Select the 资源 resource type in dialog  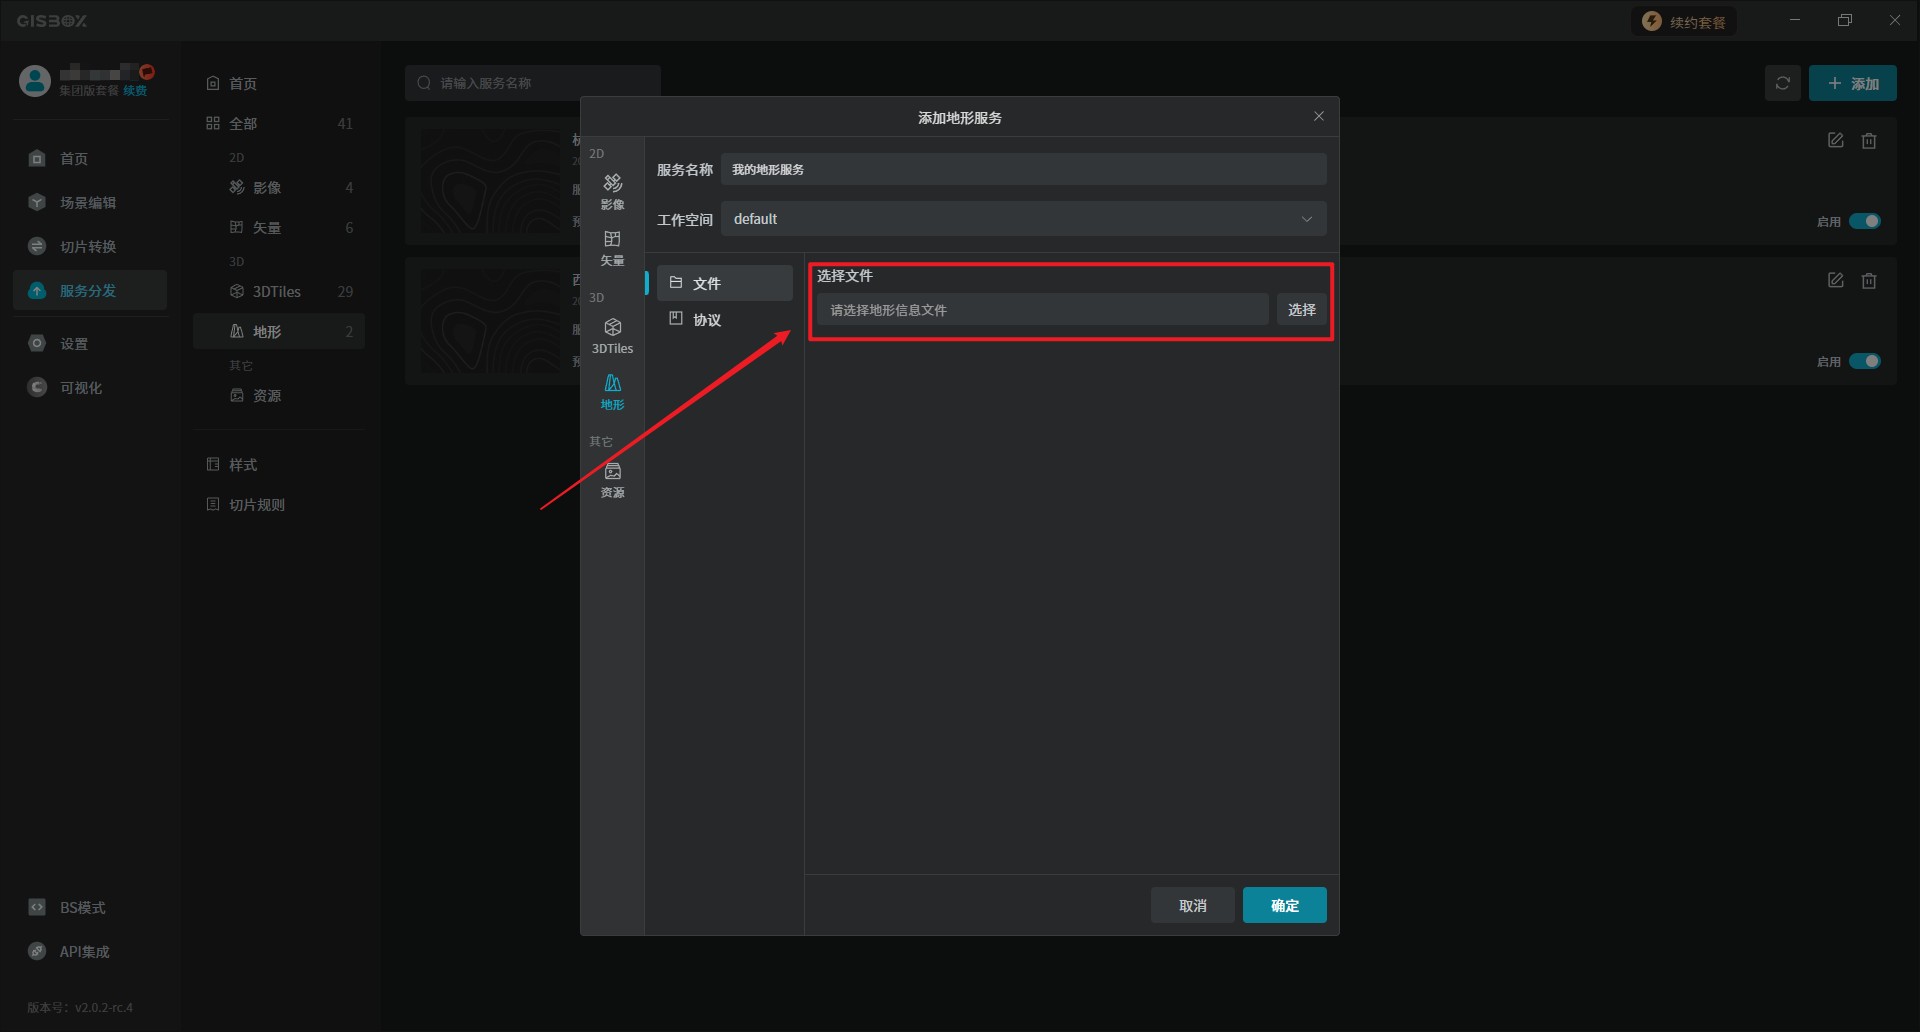(x=612, y=479)
